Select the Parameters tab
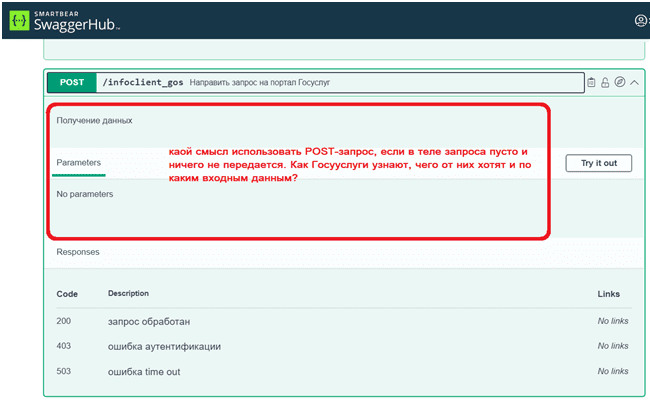 click(79, 163)
